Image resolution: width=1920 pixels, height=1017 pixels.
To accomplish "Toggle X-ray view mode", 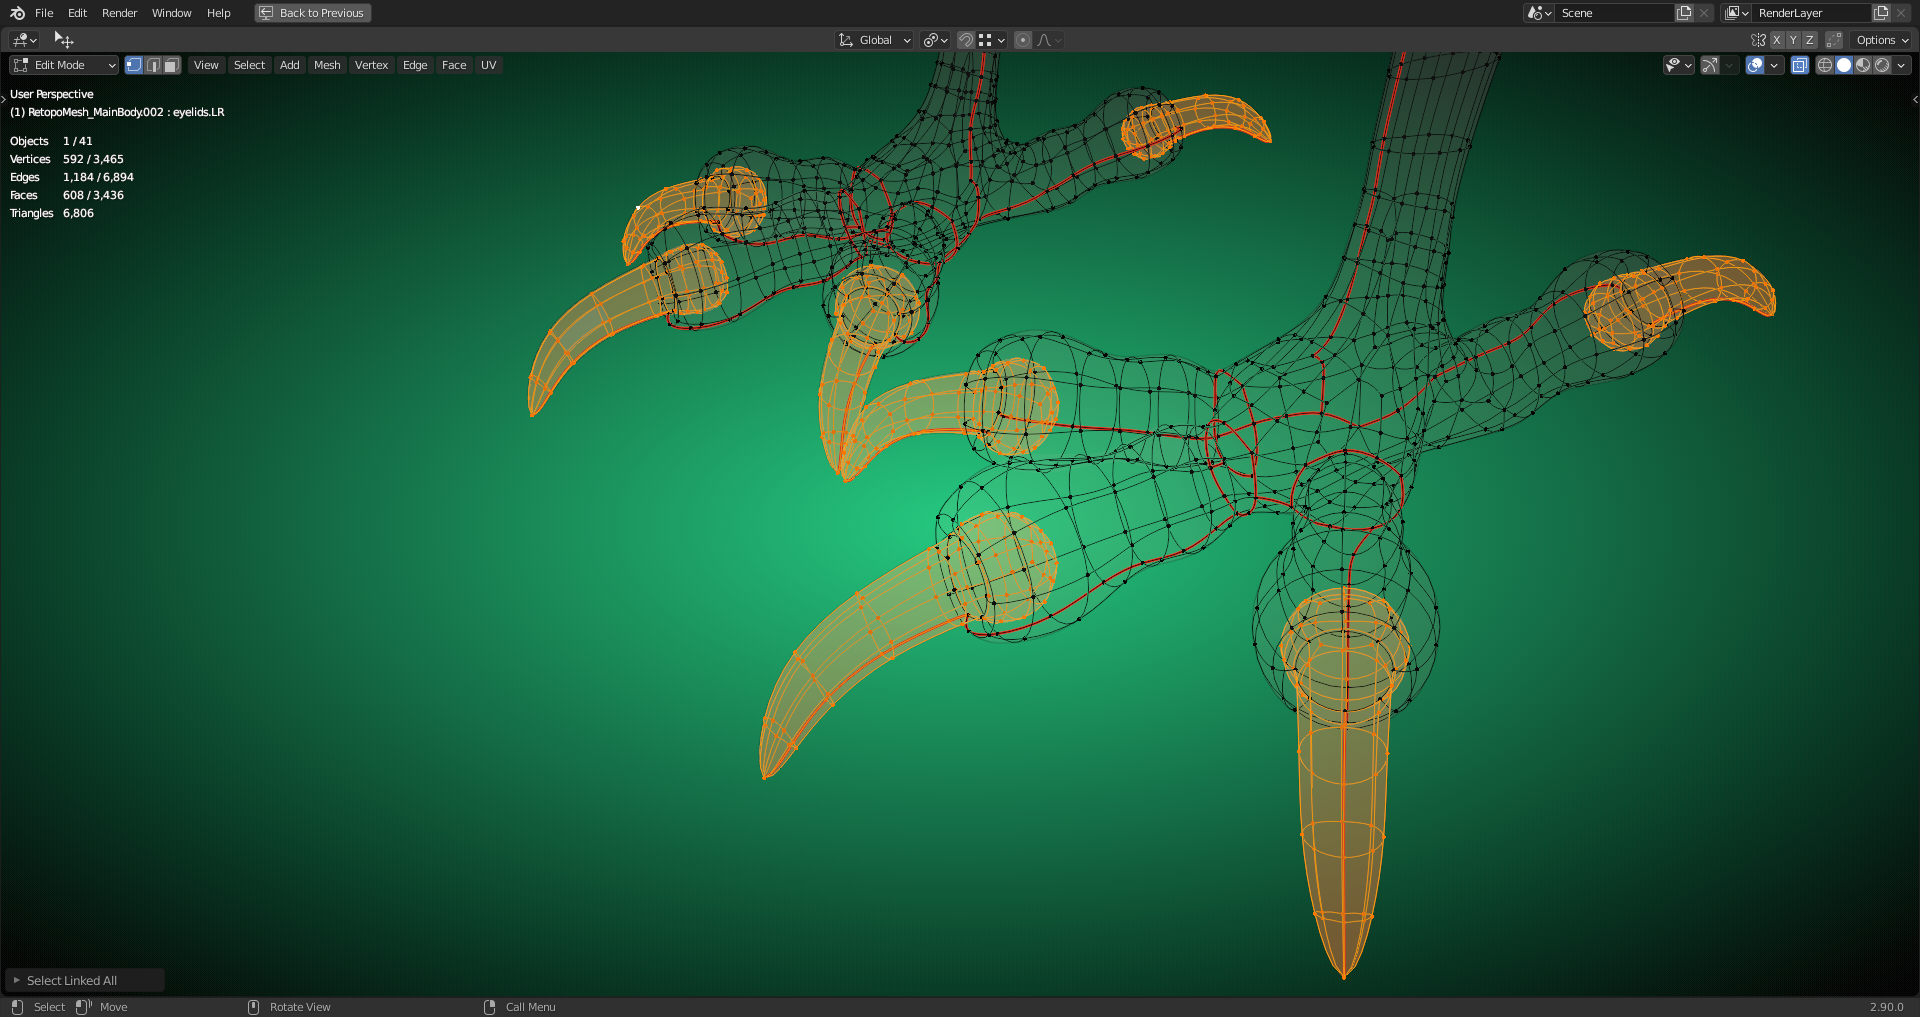I will point(1800,64).
